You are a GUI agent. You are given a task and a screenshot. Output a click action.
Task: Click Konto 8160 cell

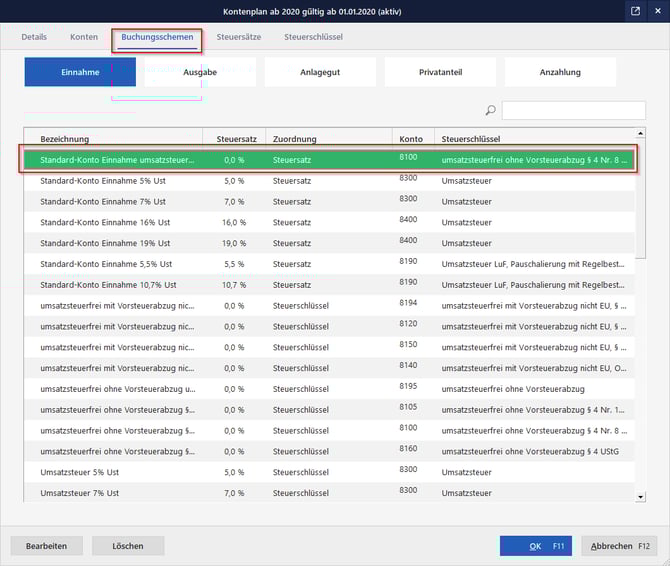pyautogui.click(x=408, y=449)
